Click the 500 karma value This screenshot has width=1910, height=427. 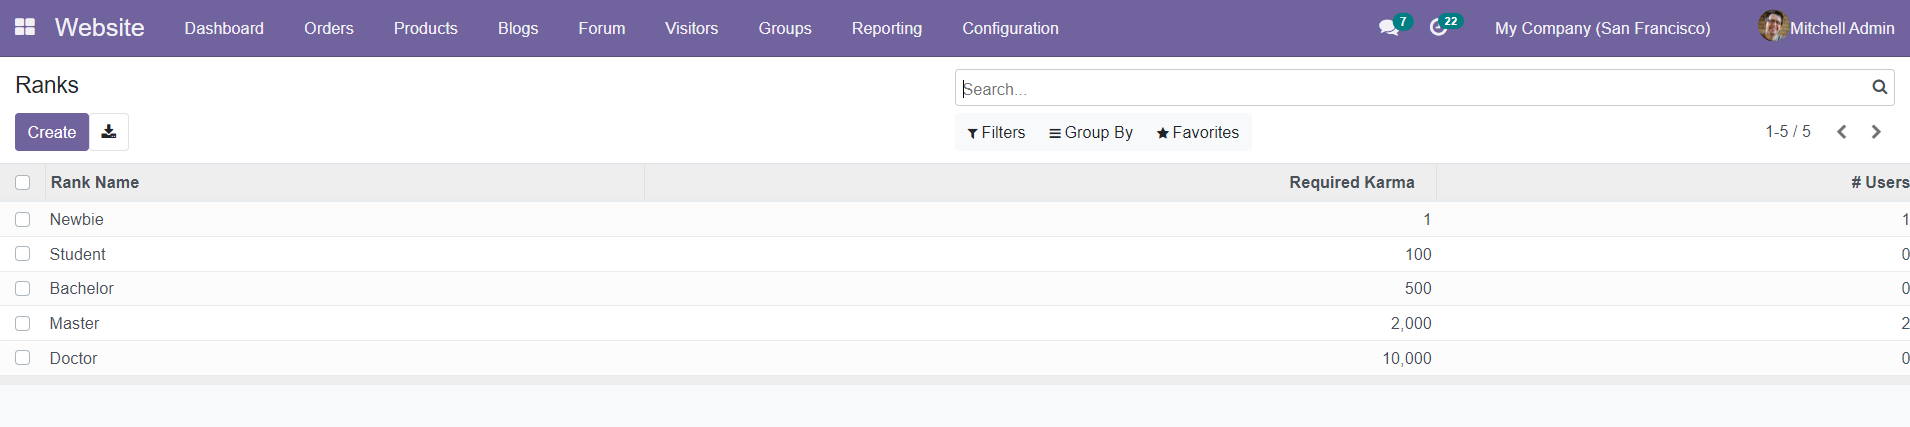pos(1418,288)
